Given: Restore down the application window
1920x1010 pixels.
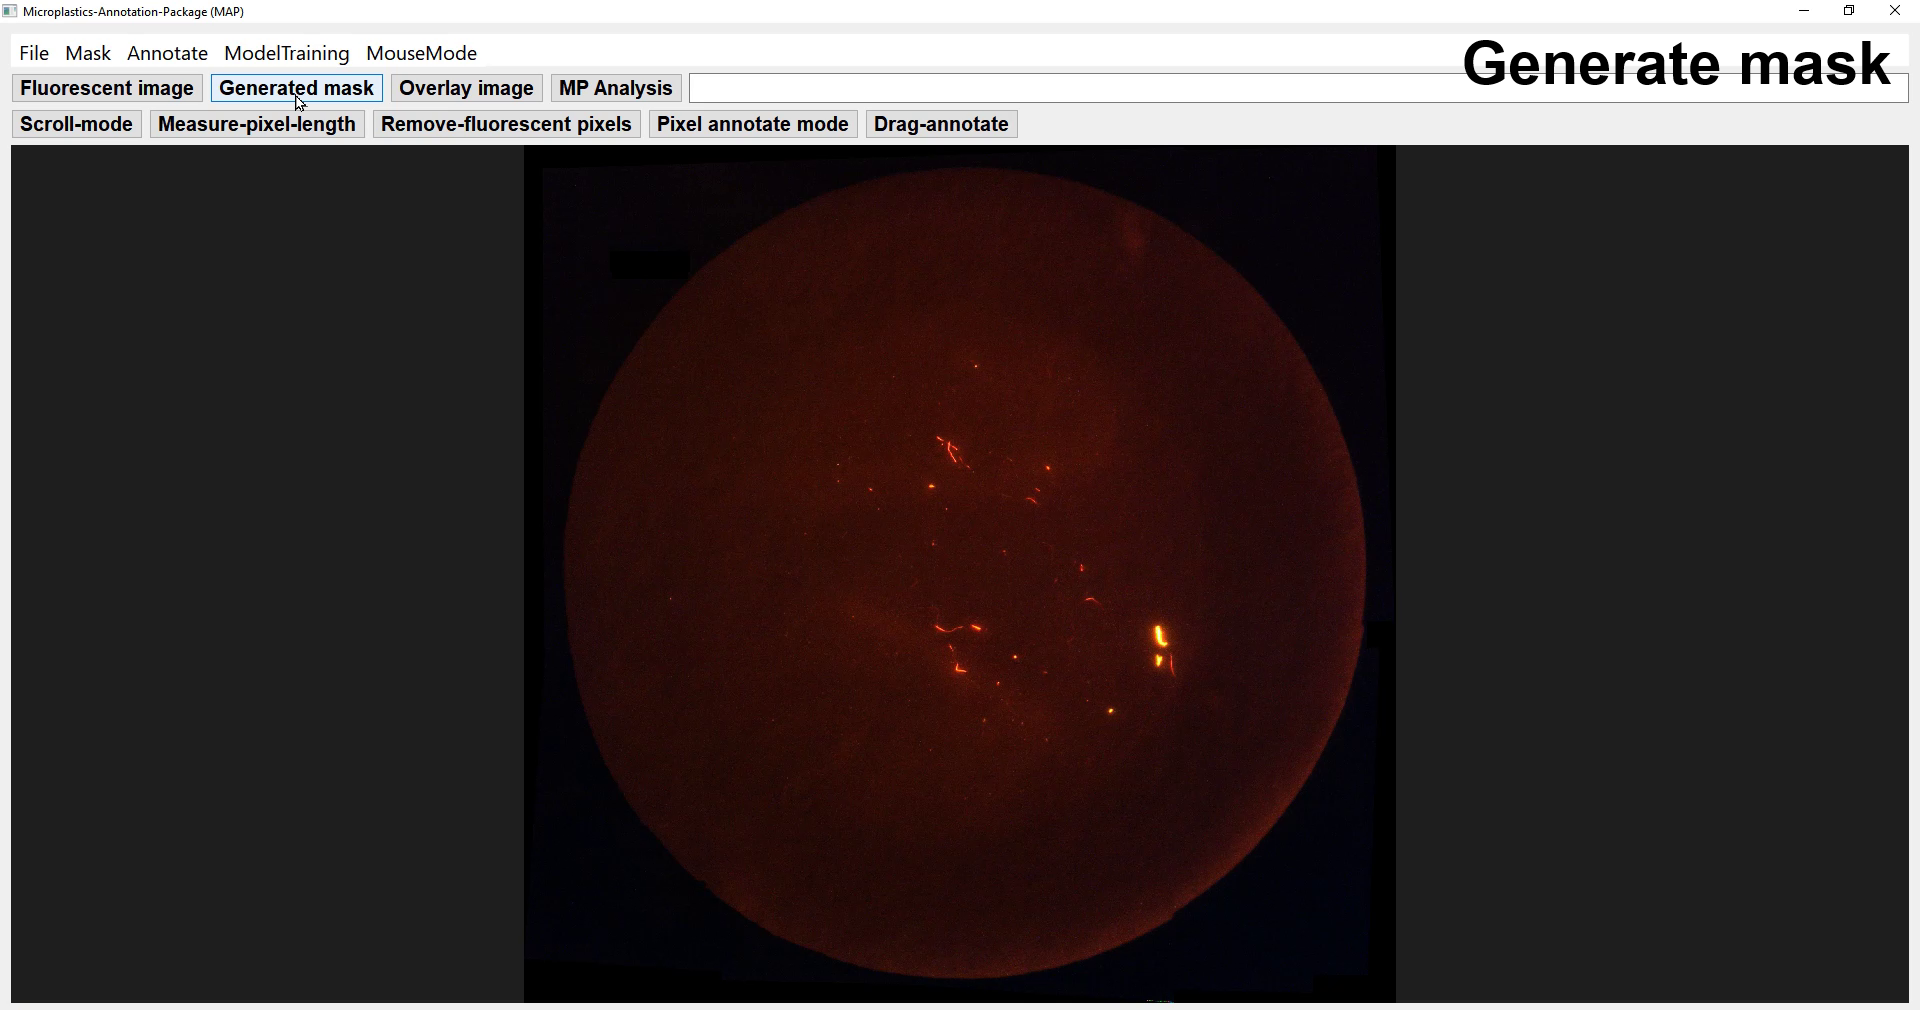Looking at the screenshot, I should click(x=1849, y=11).
